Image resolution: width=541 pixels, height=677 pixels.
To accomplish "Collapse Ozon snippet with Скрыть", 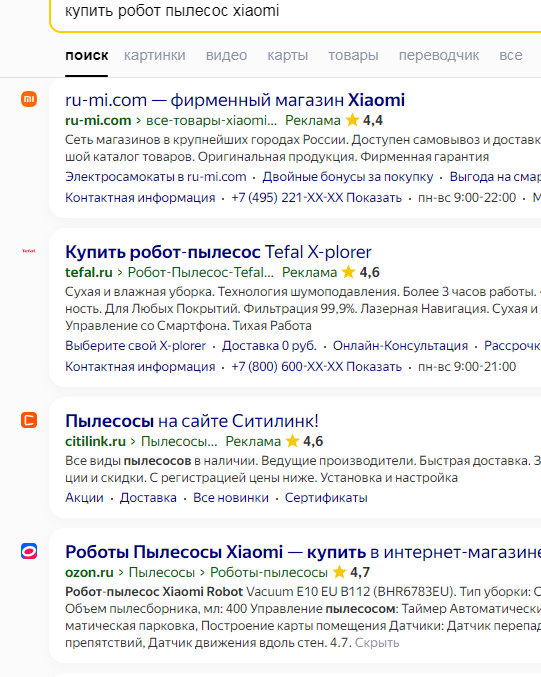I will pos(377,643).
